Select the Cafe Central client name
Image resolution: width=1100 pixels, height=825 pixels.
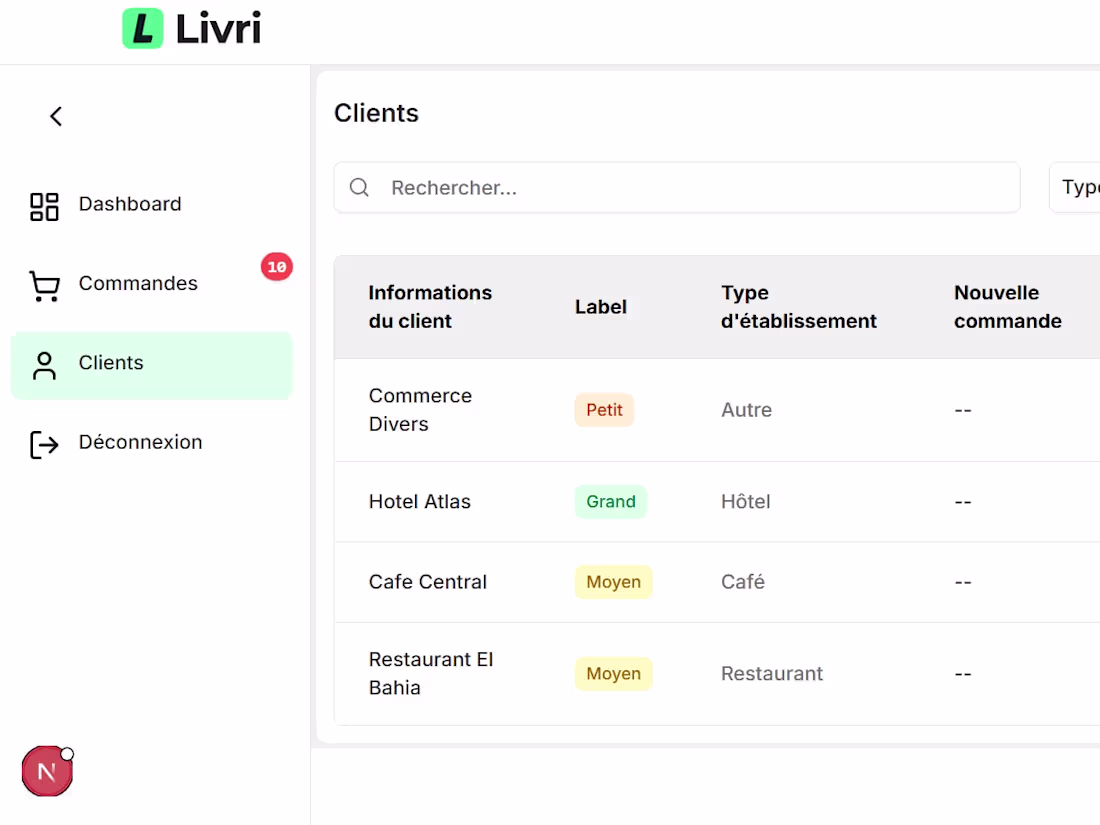(427, 582)
